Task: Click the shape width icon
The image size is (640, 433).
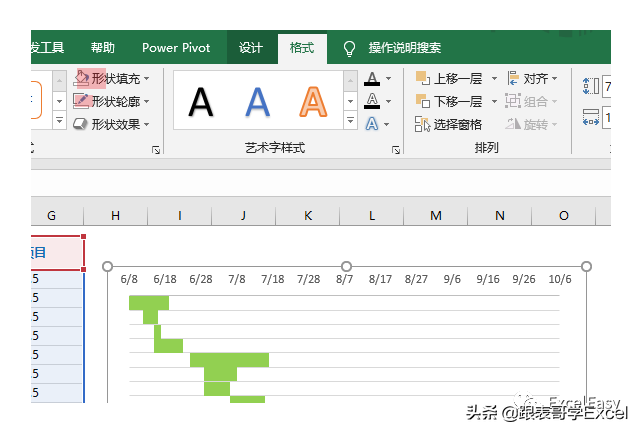Action: point(591,117)
